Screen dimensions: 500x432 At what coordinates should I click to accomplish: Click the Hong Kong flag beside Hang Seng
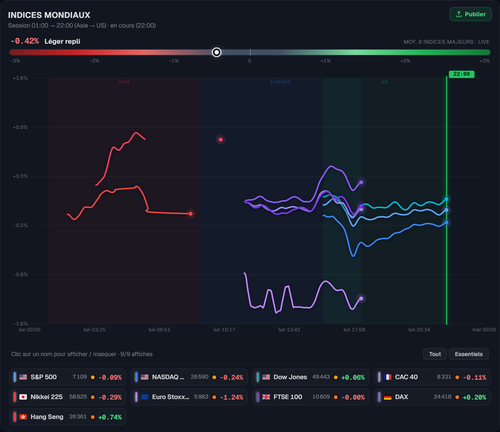tap(23, 417)
